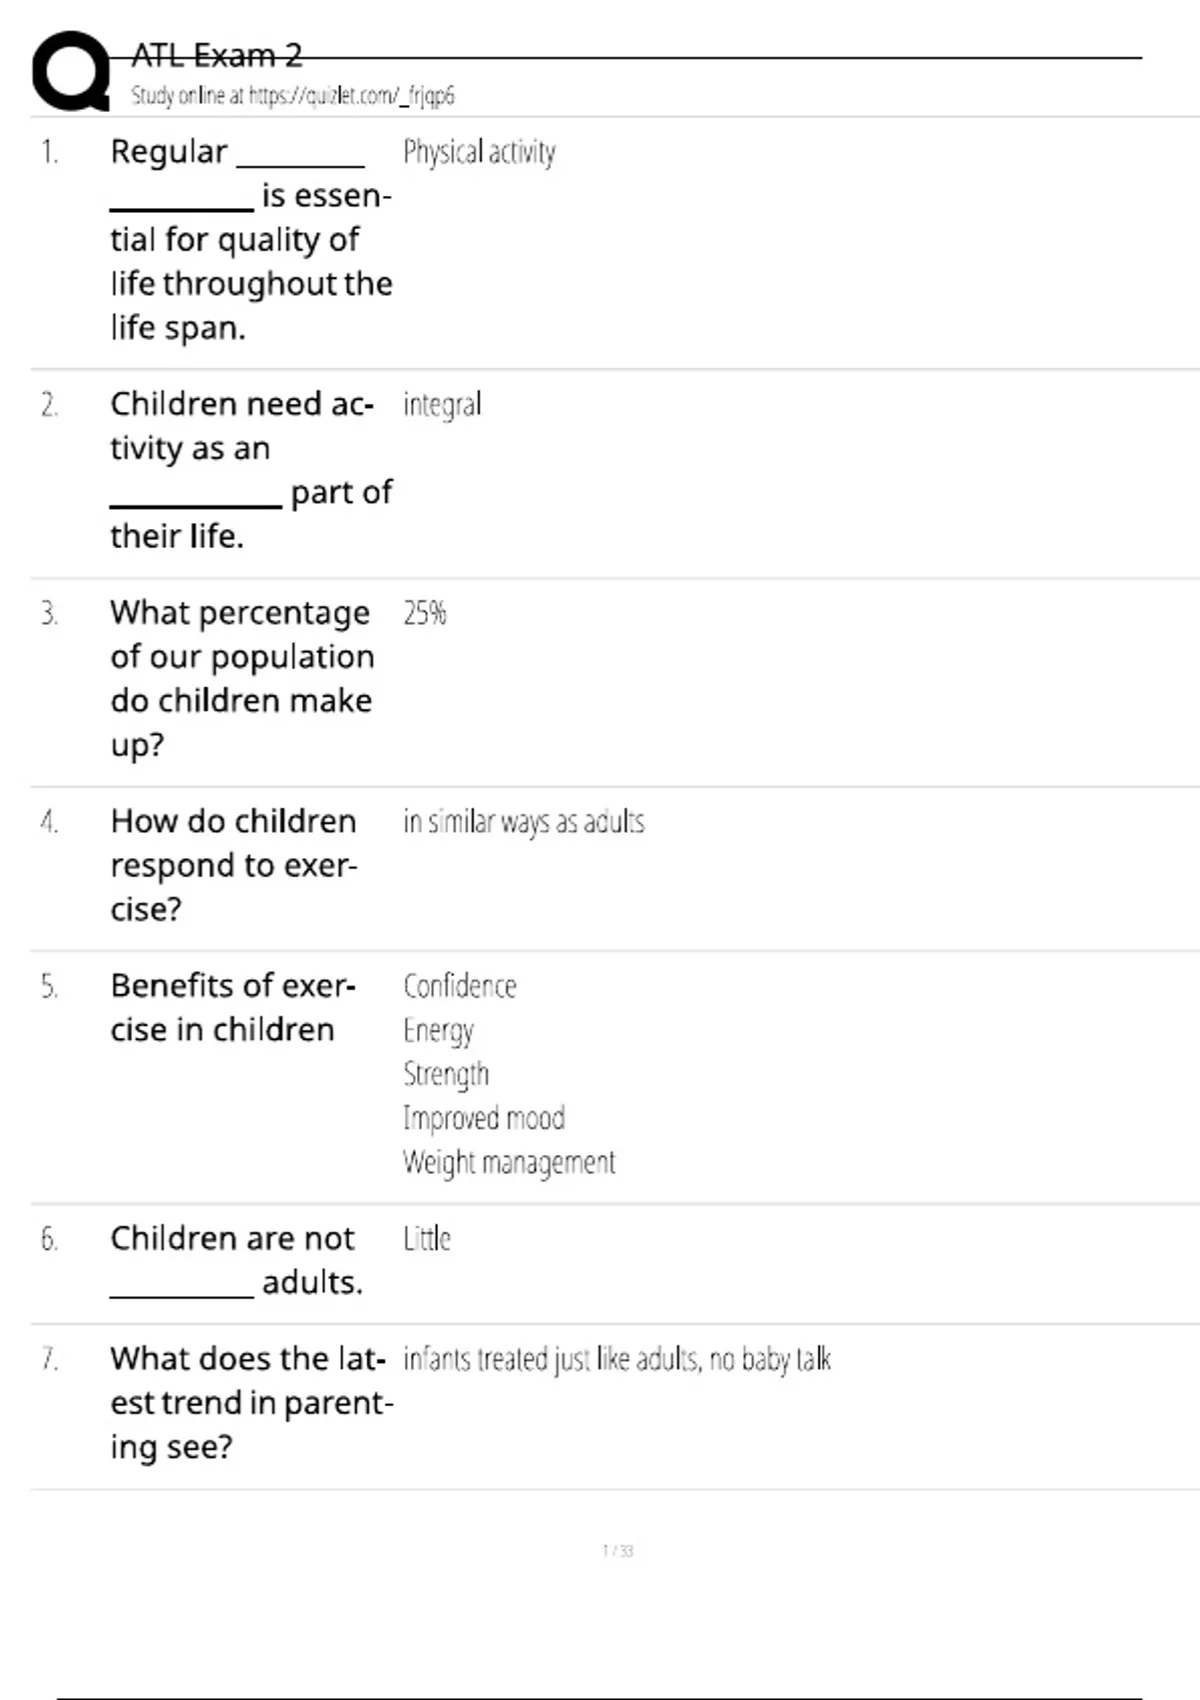
Task: Click the population percentage question
Action: pos(242,678)
